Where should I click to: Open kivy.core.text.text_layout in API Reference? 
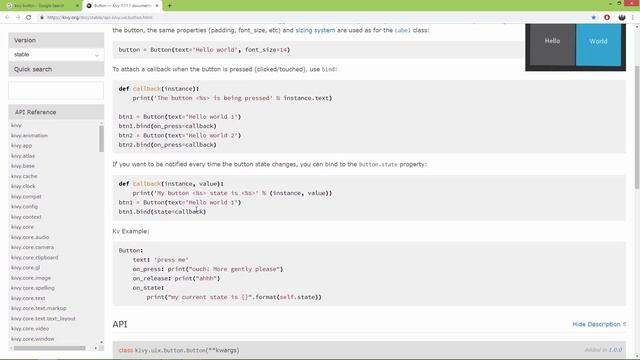43,319
